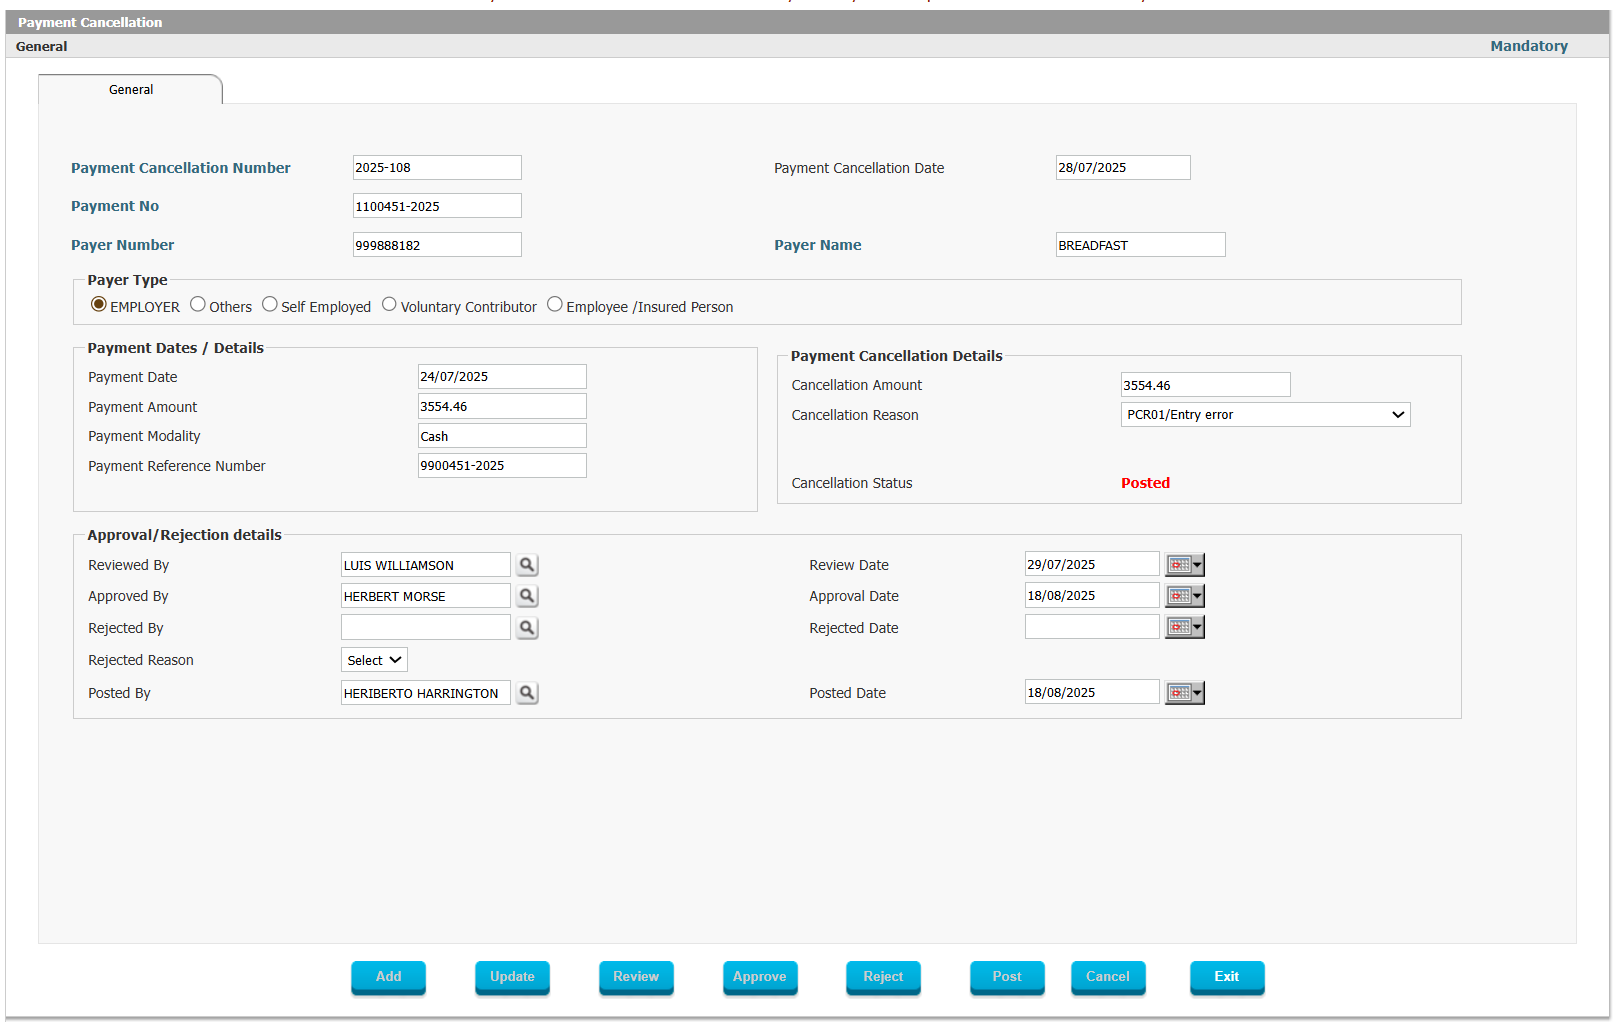Select the Voluntary Contributor payer type
The image size is (1617, 1025).
pos(389,304)
